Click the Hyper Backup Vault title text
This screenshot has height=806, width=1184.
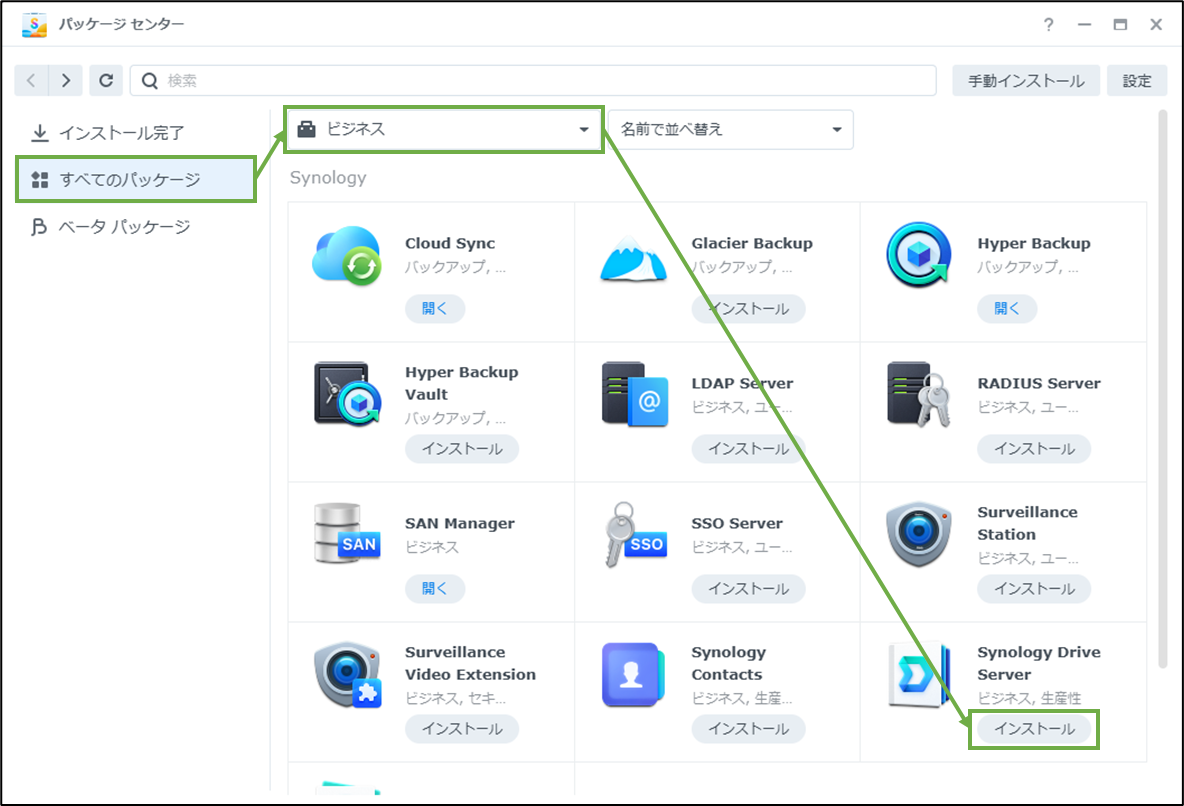461,383
